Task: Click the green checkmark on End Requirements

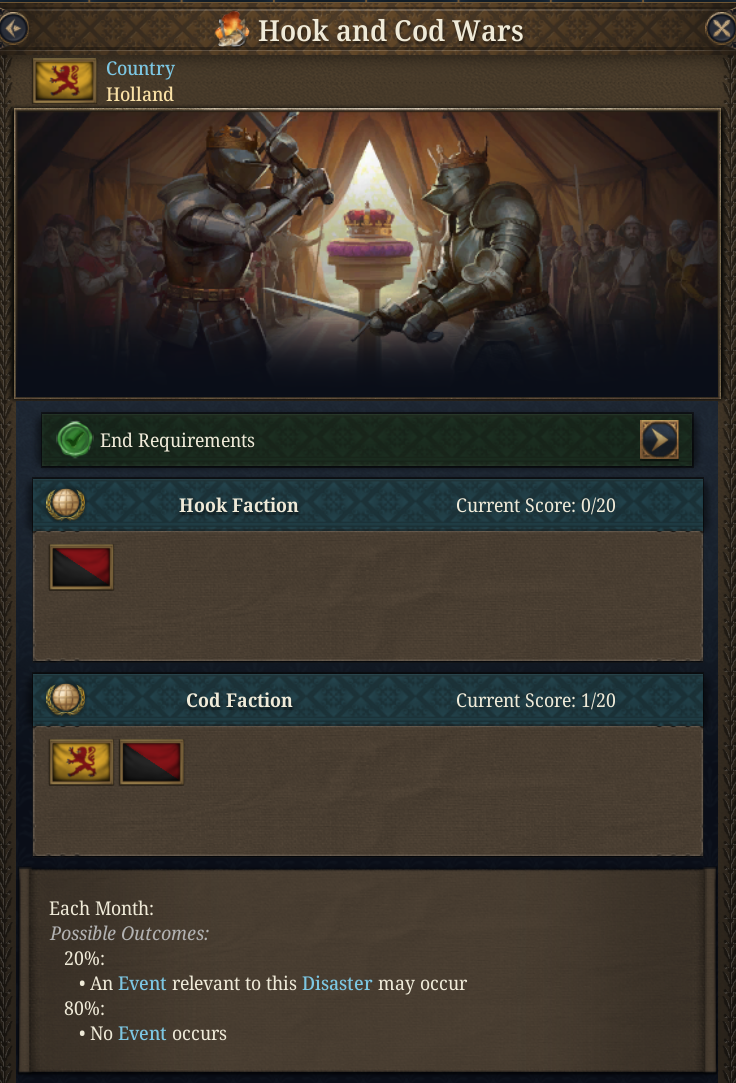Action: (x=74, y=438)
